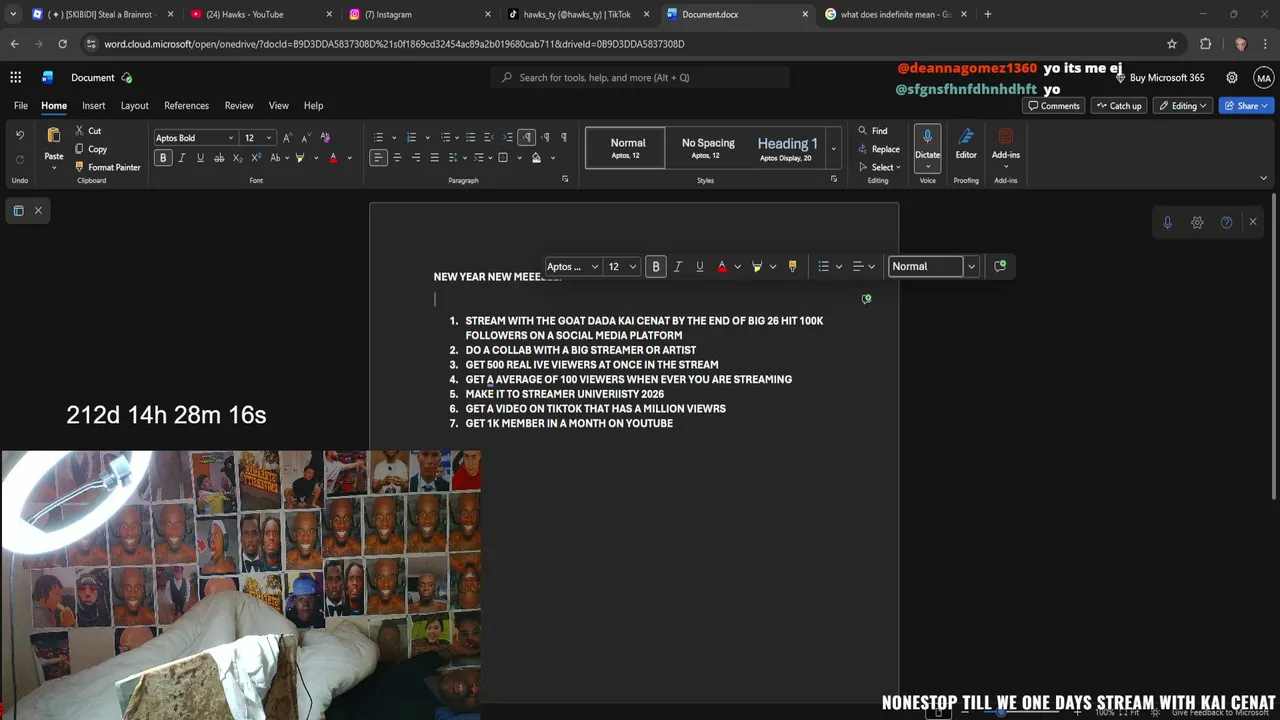Toggle Italic in the ribbon Font group
This screenshot has width=1280, height=720.
[182, 158]
